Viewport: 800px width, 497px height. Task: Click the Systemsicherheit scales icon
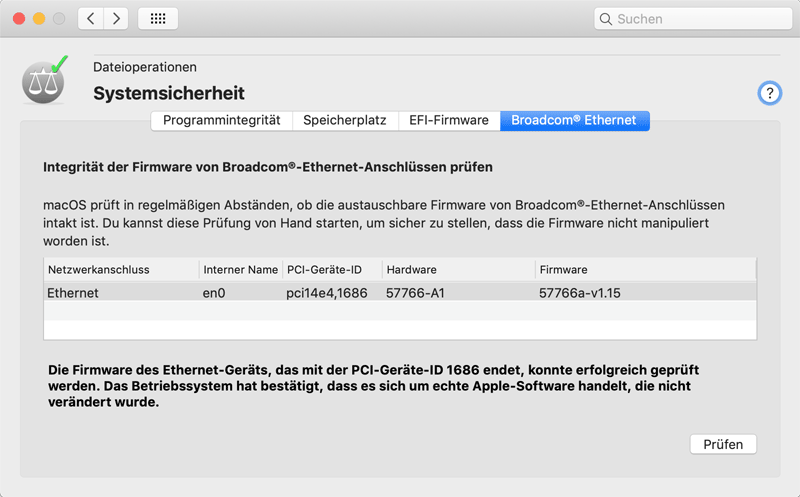click(44, 81)
